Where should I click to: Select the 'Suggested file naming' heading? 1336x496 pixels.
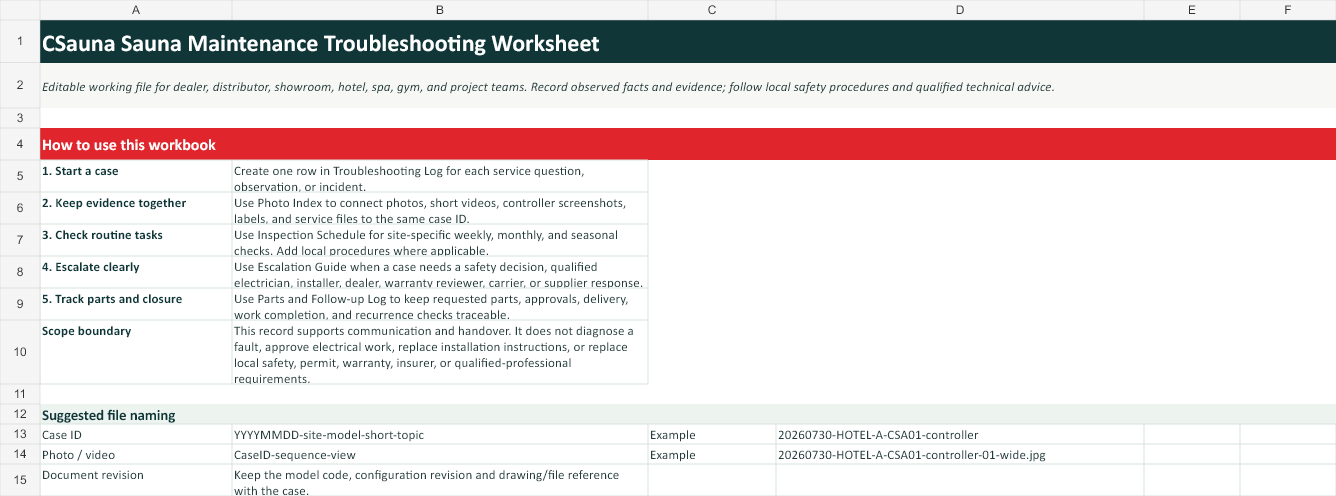[x=688, y=414]
